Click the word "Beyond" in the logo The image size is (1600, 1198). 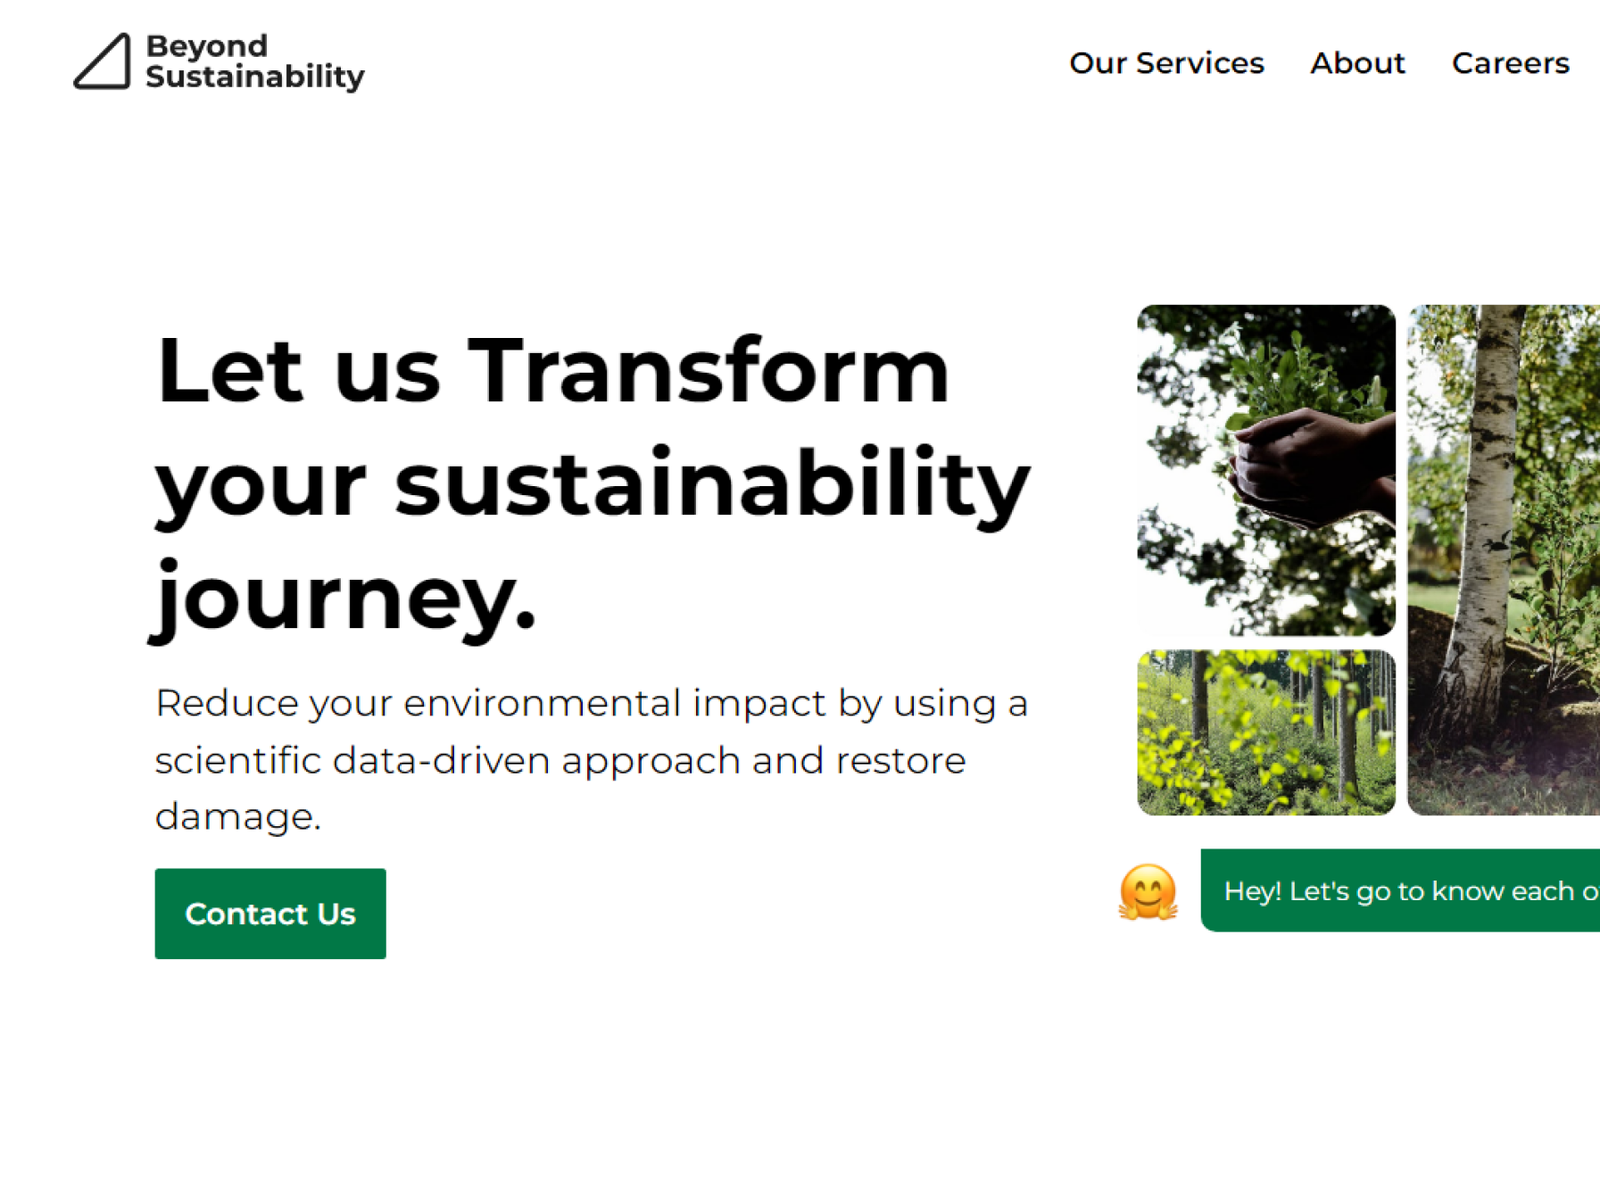[x=207, y=46]
